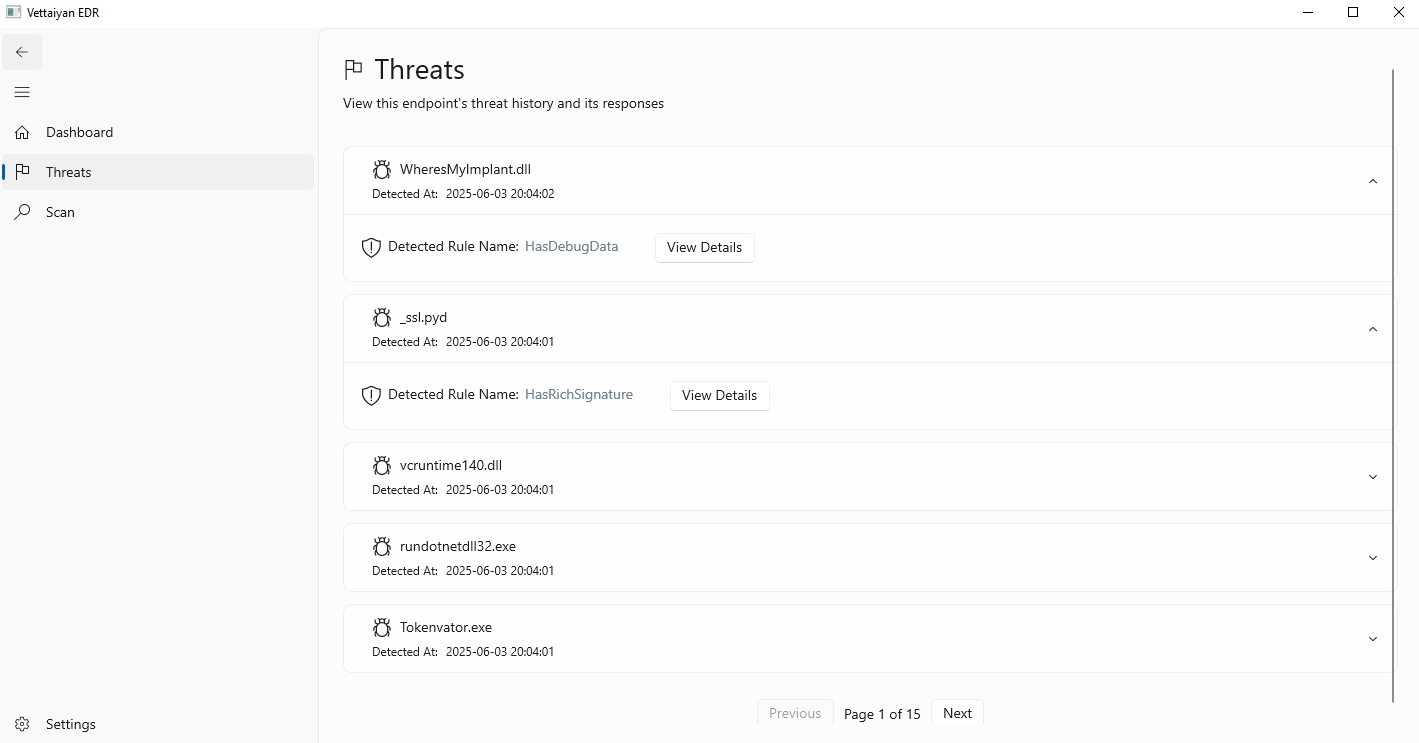Click the shield icon next to HasDebugData rule
1419x743 pixels.
370,246
